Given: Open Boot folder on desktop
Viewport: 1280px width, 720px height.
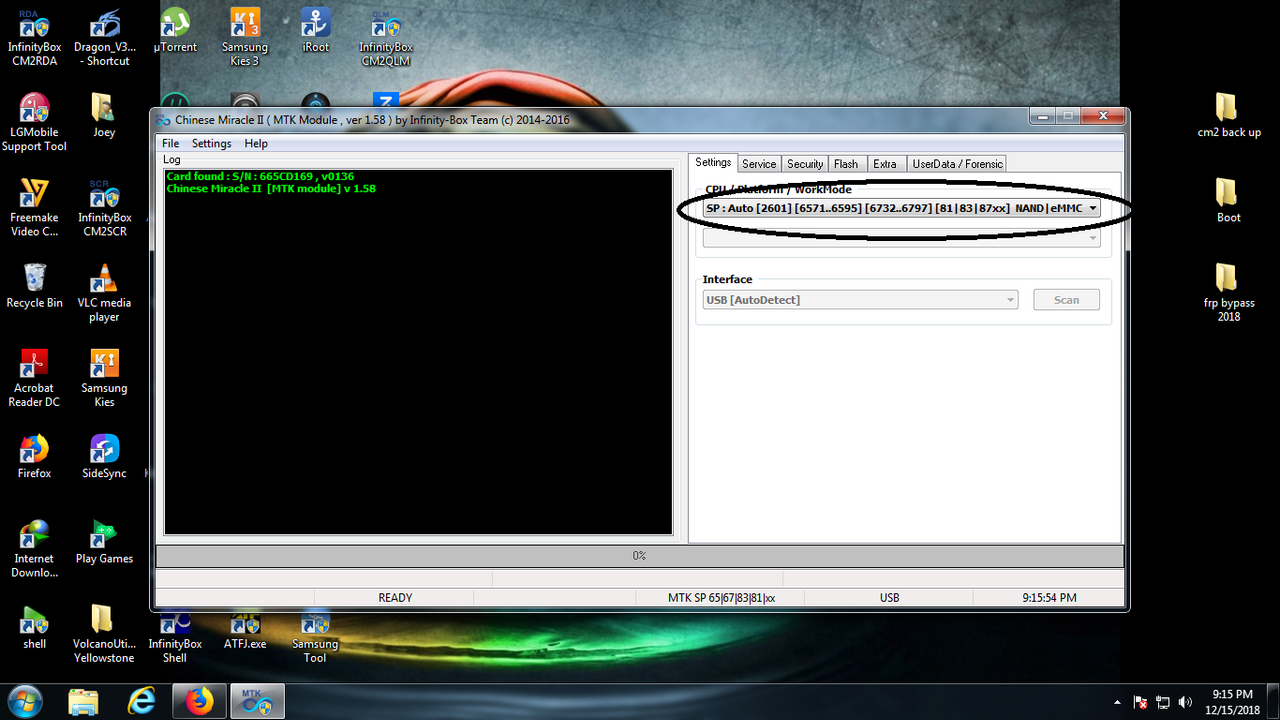Looking at the screenshot, I should click(x=1229, y=200).
